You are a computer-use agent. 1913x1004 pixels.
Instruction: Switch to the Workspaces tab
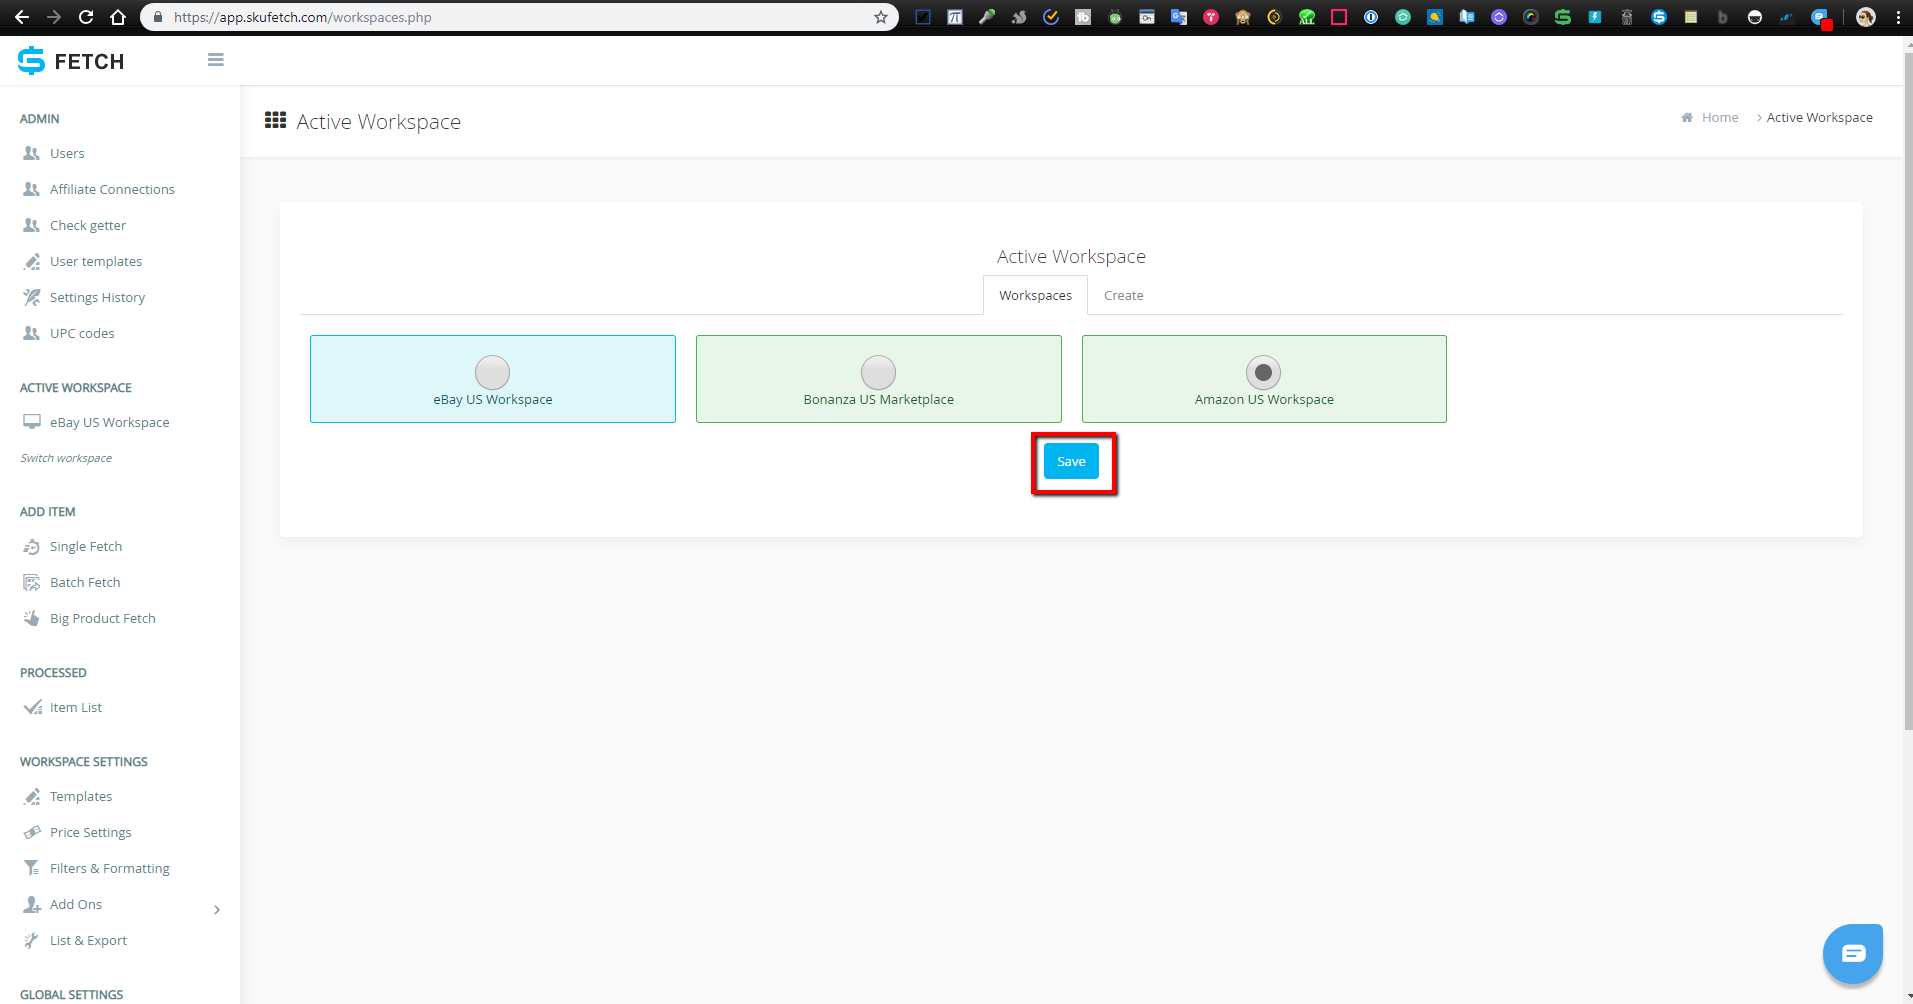[x=1035, y=295]
